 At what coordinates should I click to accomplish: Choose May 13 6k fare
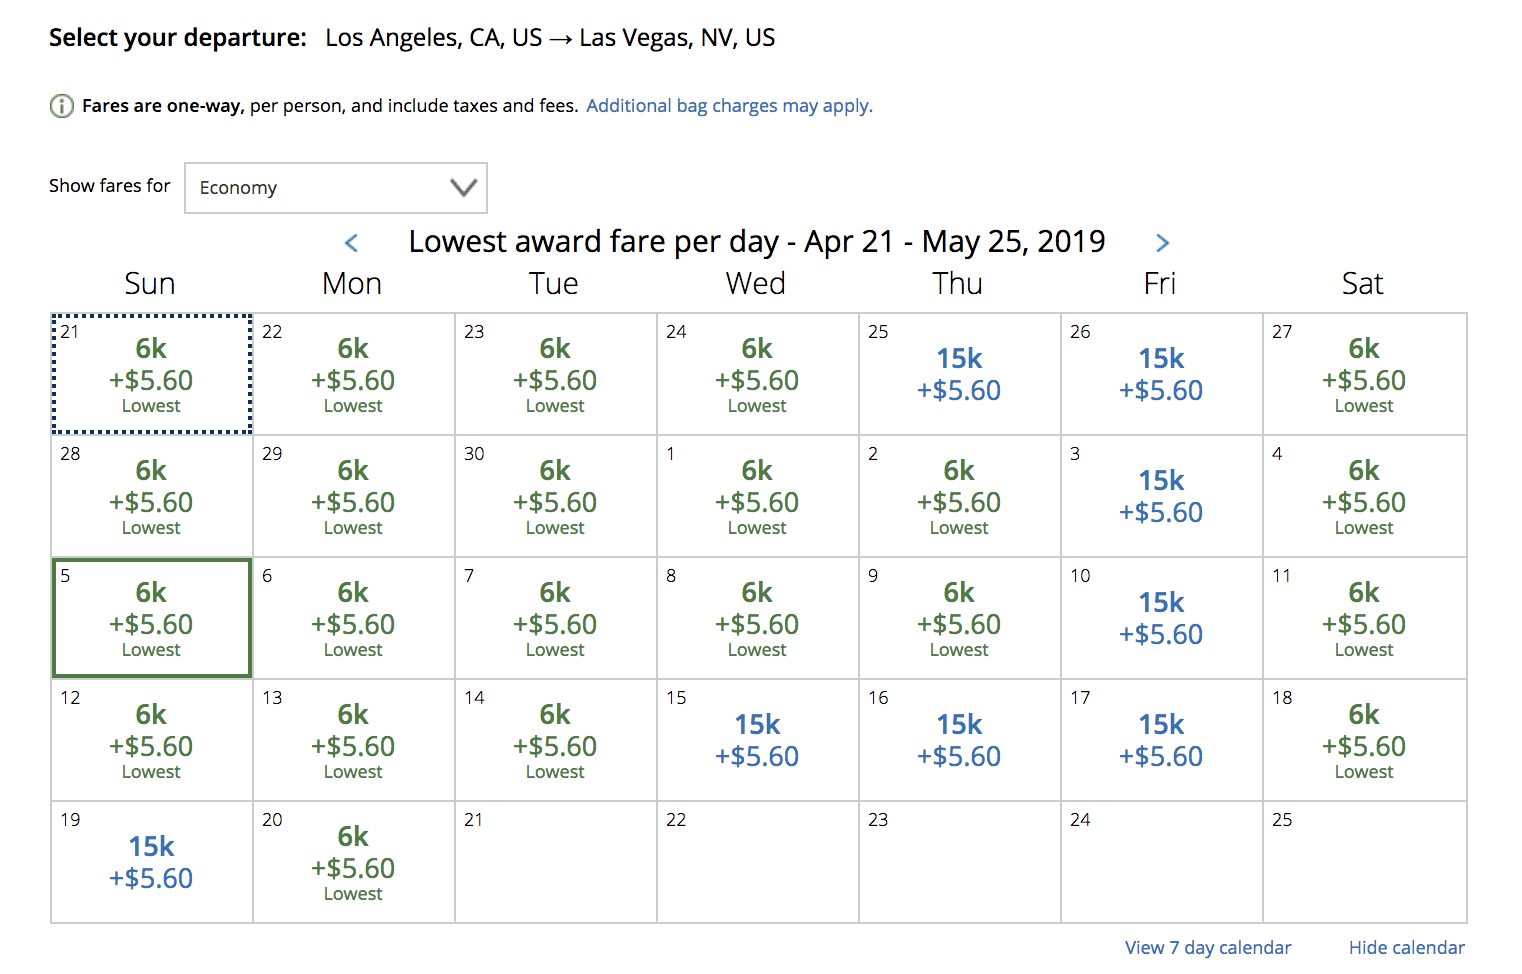[353, 741]
